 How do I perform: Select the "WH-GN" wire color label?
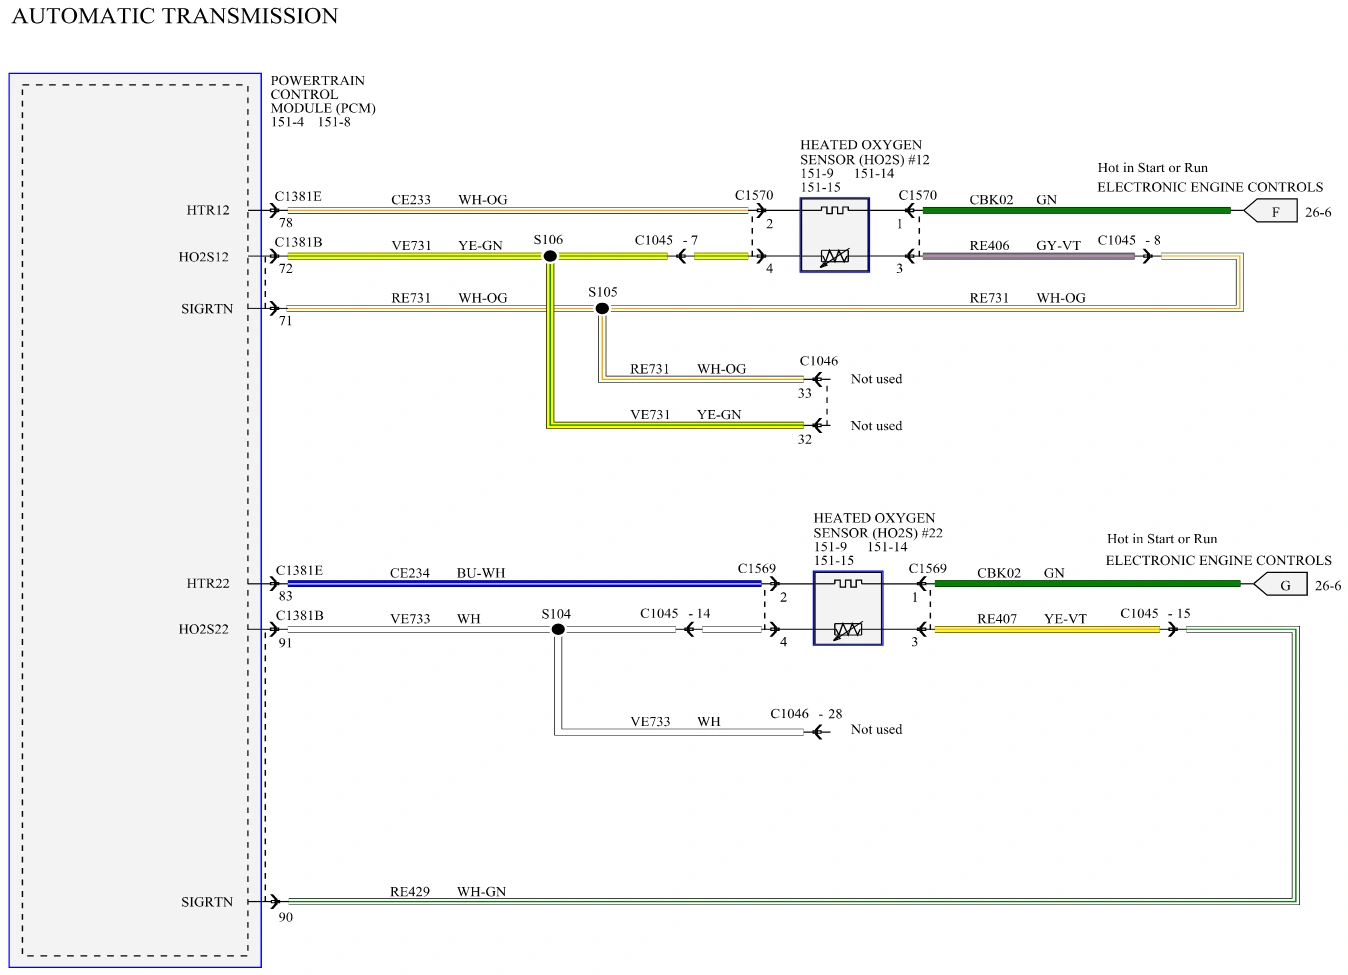[x=482, y=891]
